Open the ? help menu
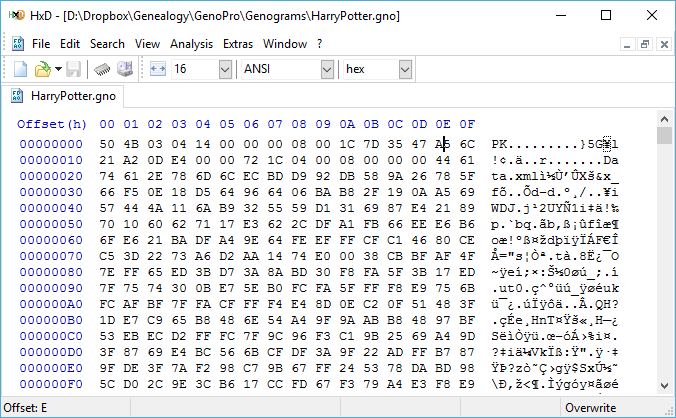The image size is (676, 418). (319, 44)
